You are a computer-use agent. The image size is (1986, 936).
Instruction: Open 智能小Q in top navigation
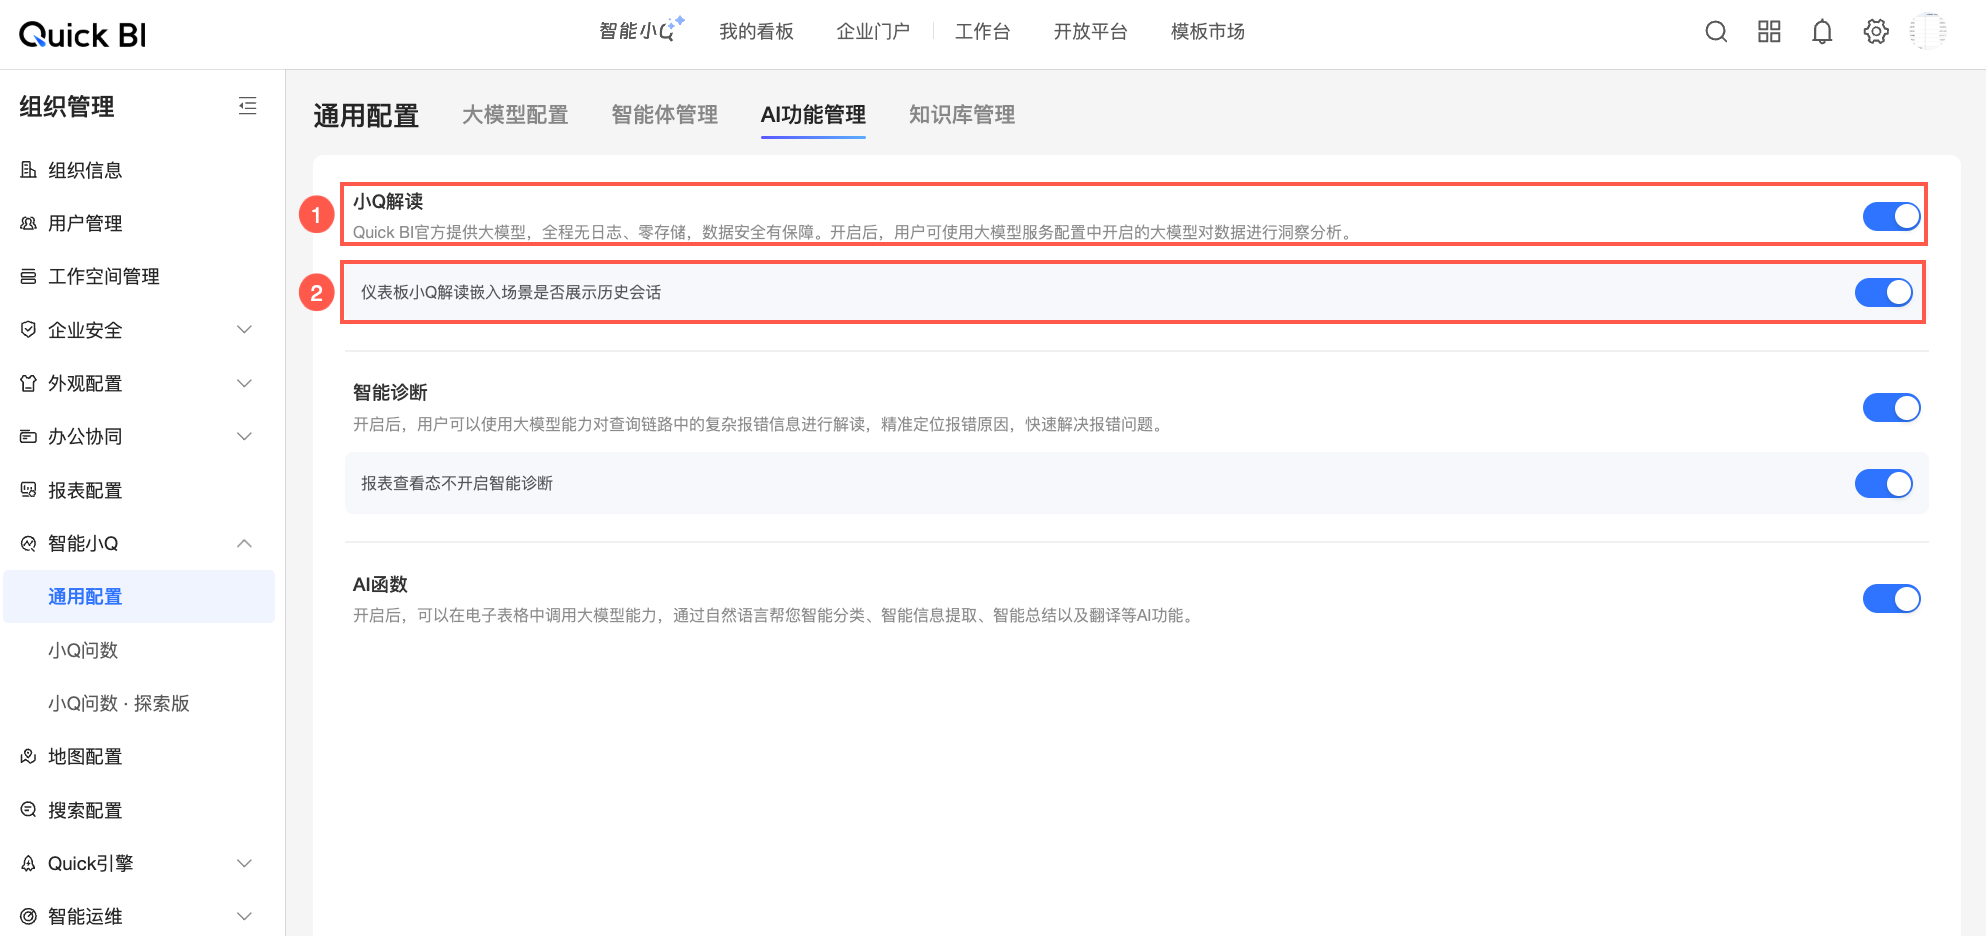[641, 31]
